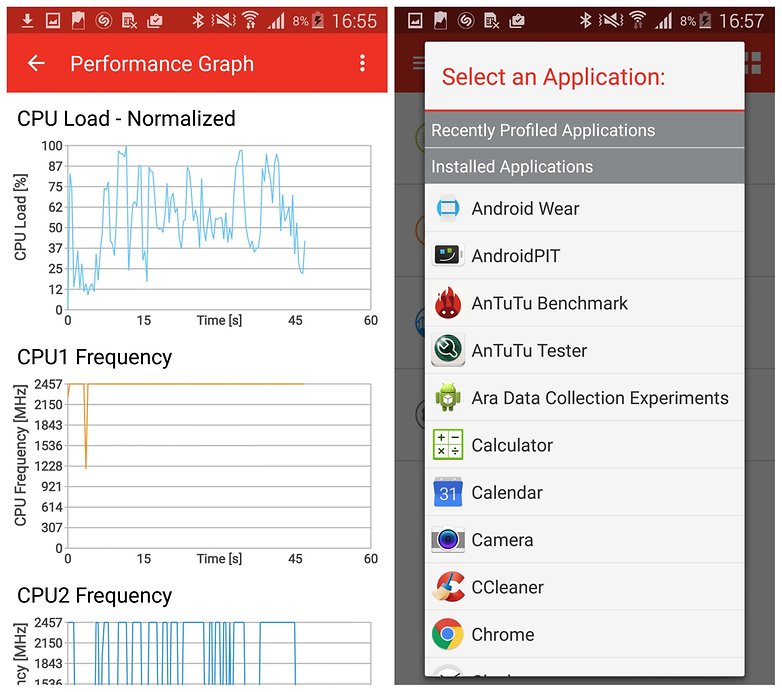
Task: Tap the CPU2 Frequency graph
Action: click(218, 652)
